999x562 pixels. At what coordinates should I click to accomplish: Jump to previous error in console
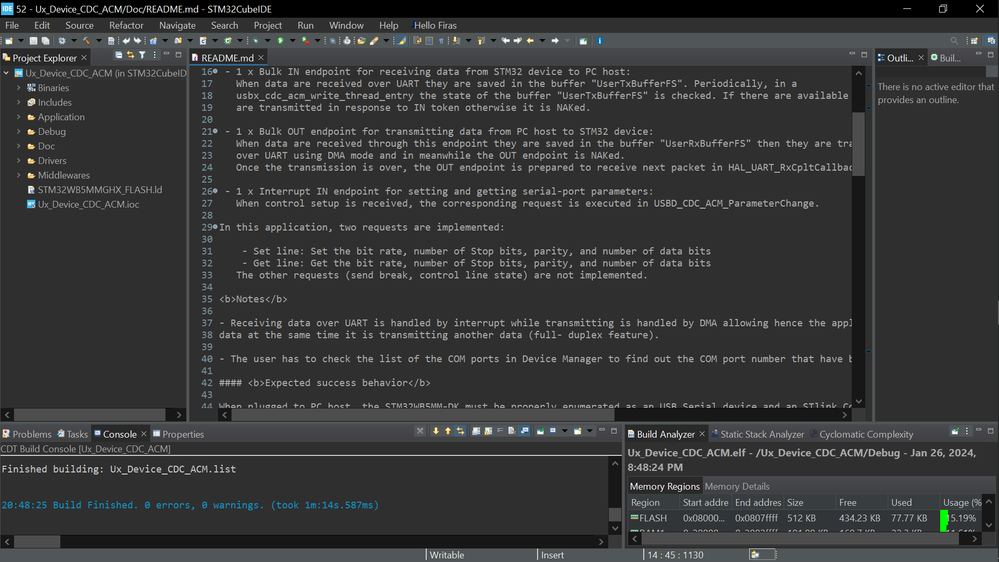448,431
